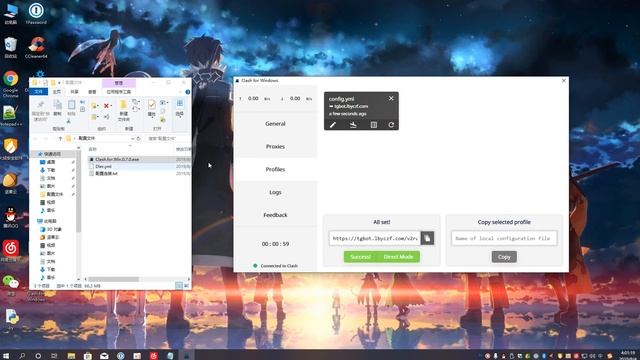Click the download update icon on config.yml card
This screenshot has width=640, height=360.
click(353, 125)
